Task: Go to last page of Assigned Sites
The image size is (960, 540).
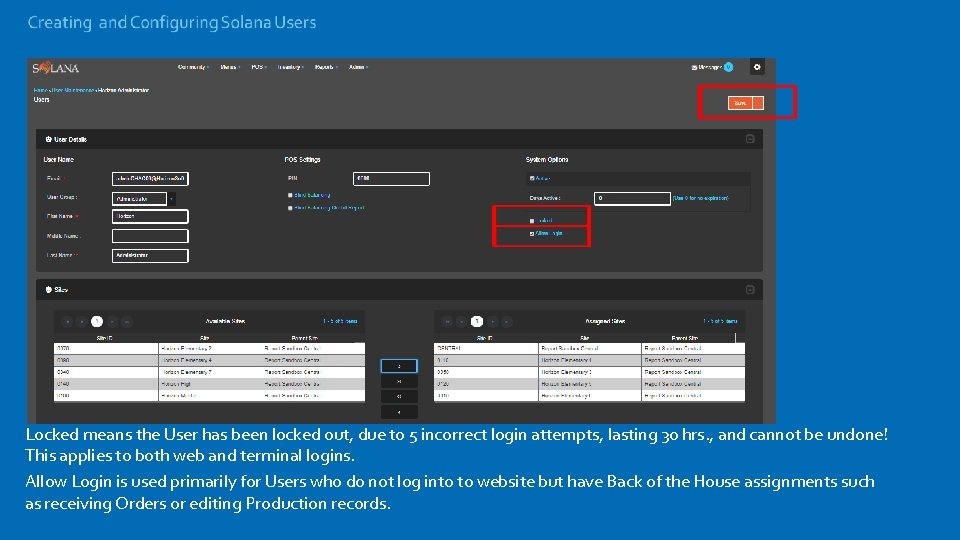Action: pyautogui.click(x=507, y=321)
